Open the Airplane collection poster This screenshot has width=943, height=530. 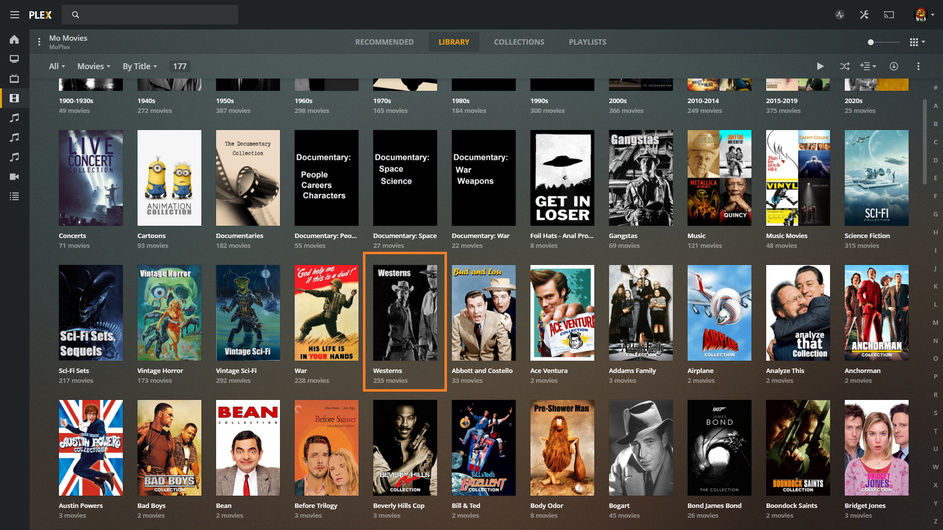click(719, 313)
